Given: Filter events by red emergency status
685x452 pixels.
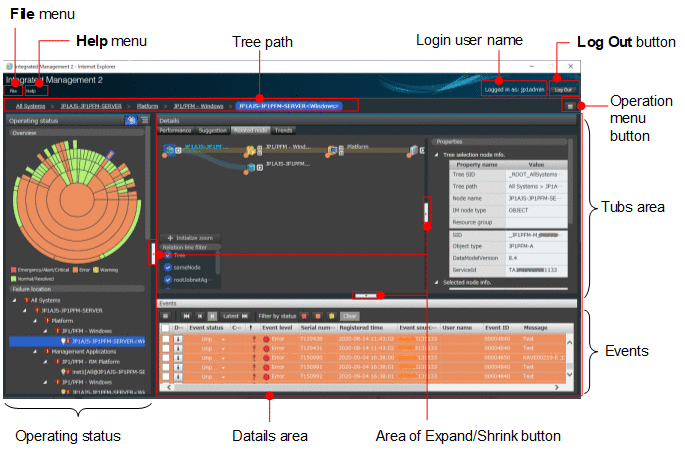Looking at the screenshot, I should click(304, 316).
